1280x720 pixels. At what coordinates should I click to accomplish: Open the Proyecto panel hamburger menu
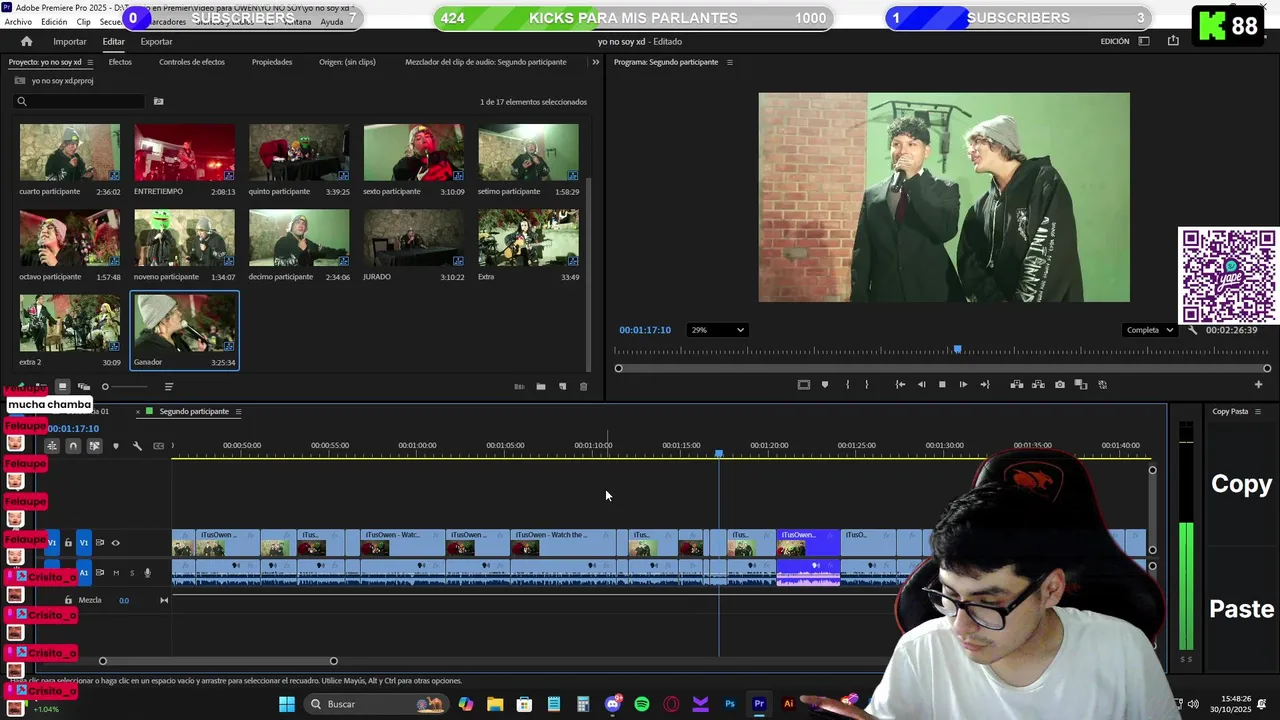point(90,62)
